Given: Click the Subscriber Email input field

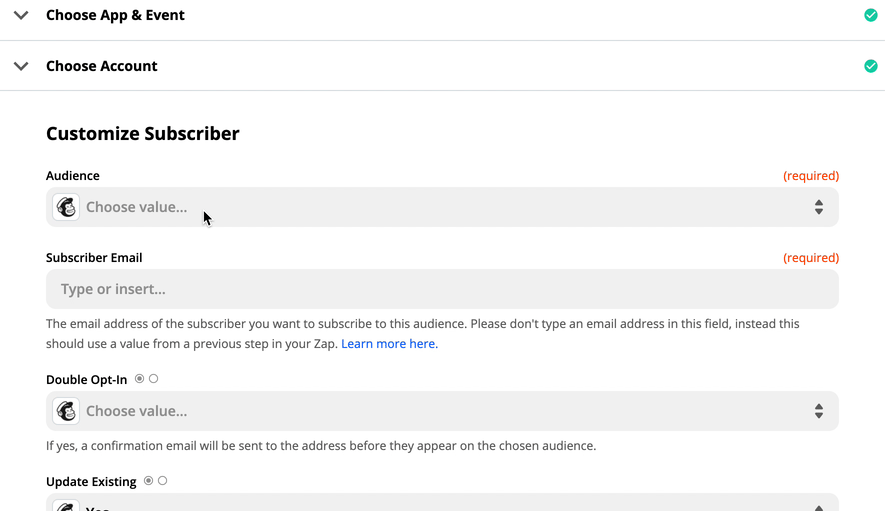Looking at the screenshot, I should click(442, 289).
